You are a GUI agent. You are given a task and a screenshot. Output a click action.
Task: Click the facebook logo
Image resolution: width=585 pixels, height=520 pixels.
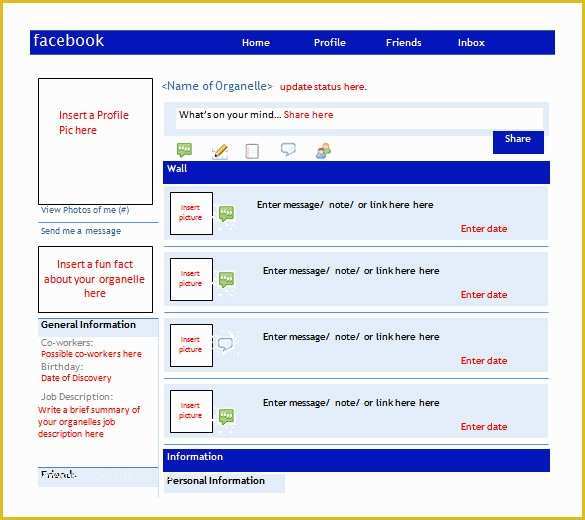(x=69, y=40)
